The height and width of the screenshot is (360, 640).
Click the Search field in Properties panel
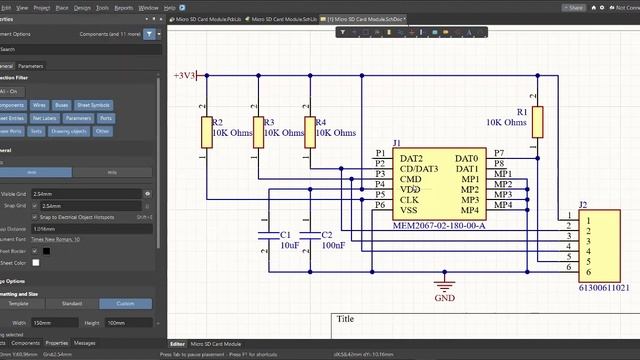pos(80,49)
